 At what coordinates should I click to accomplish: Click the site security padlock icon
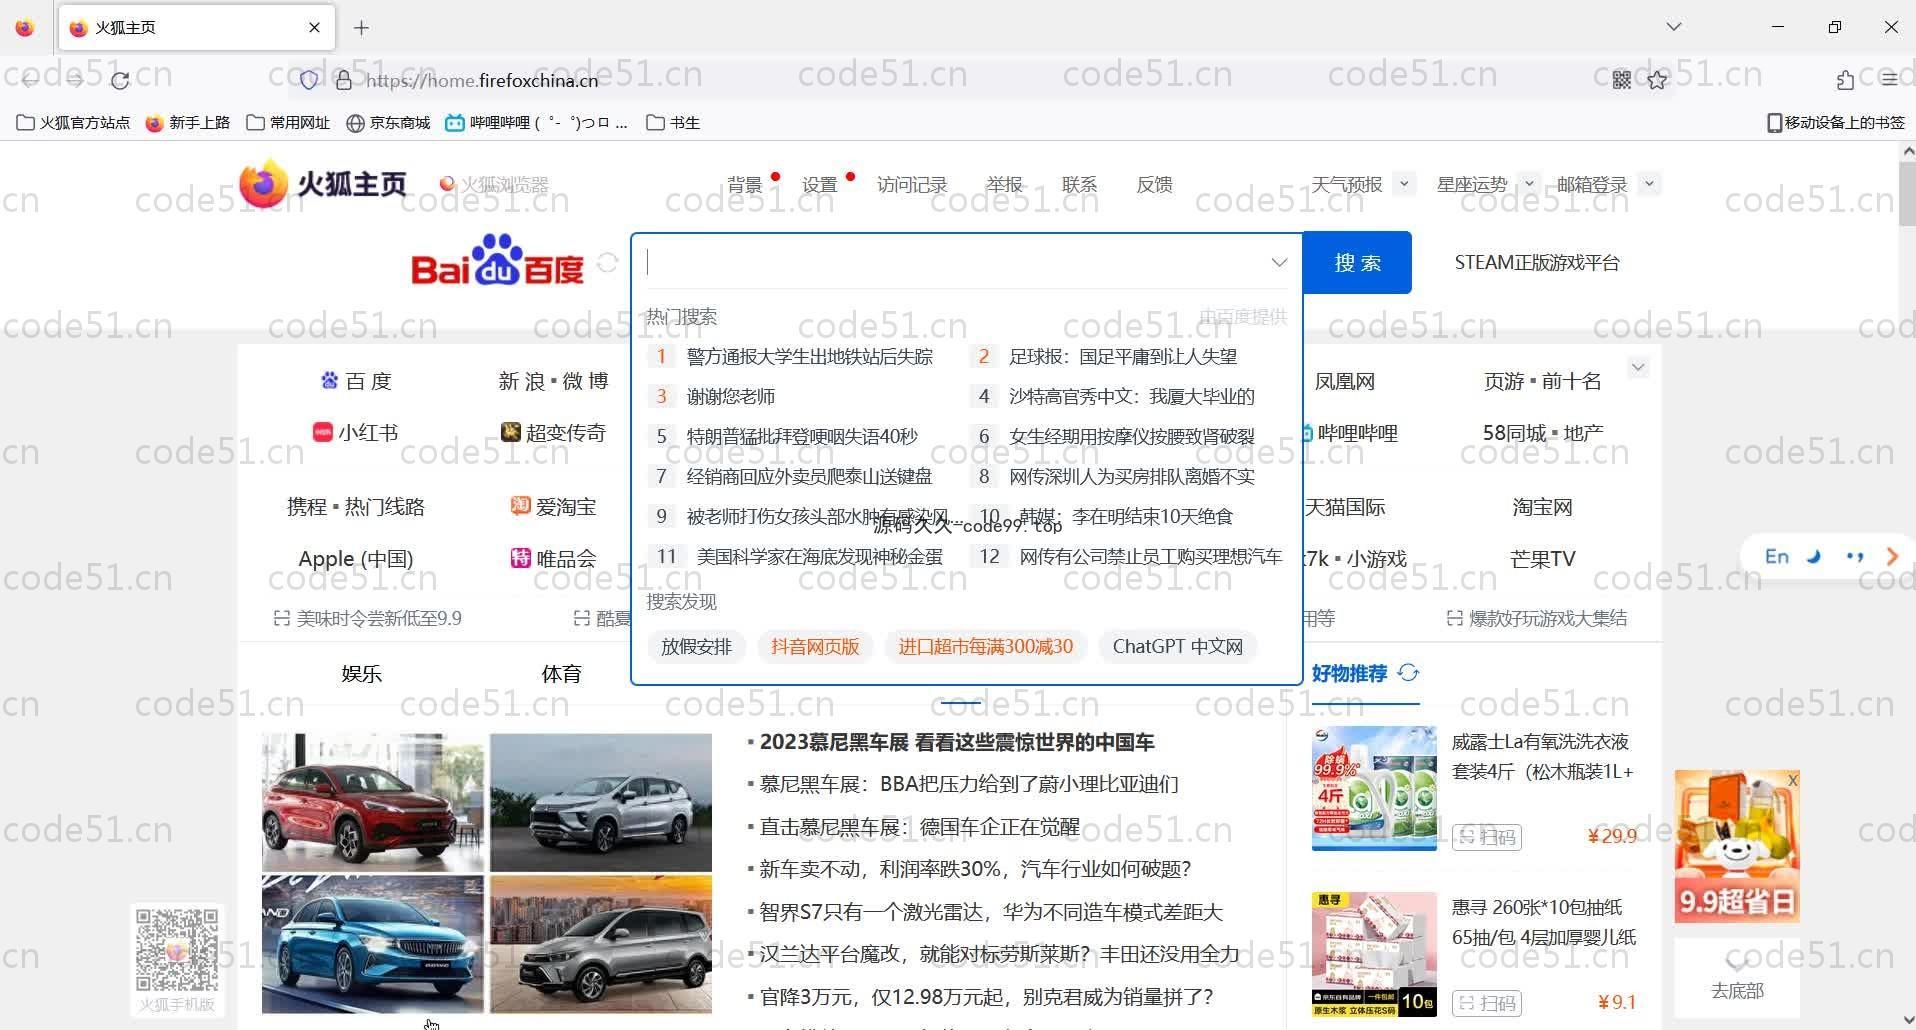click(343, 80)
